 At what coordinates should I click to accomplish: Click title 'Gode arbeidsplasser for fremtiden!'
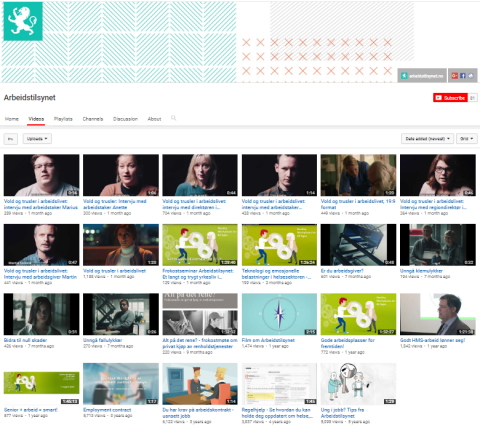[348, 343]
